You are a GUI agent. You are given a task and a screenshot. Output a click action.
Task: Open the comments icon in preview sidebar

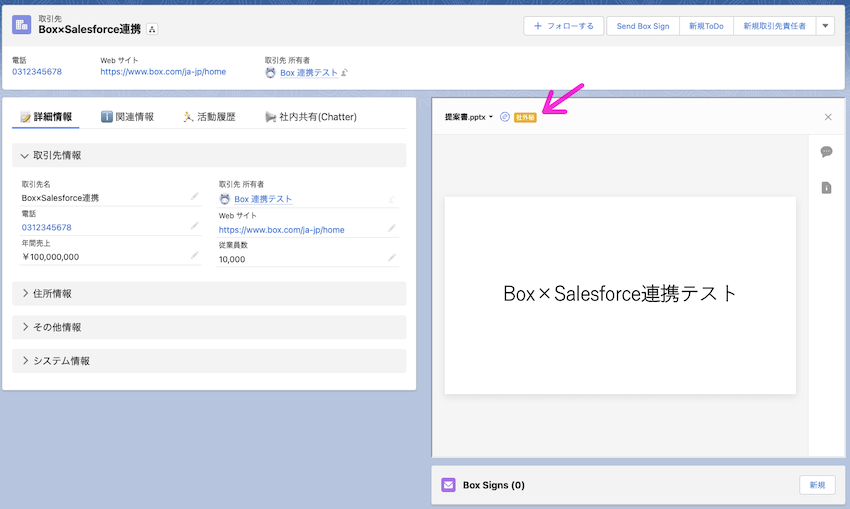(826, 152)
